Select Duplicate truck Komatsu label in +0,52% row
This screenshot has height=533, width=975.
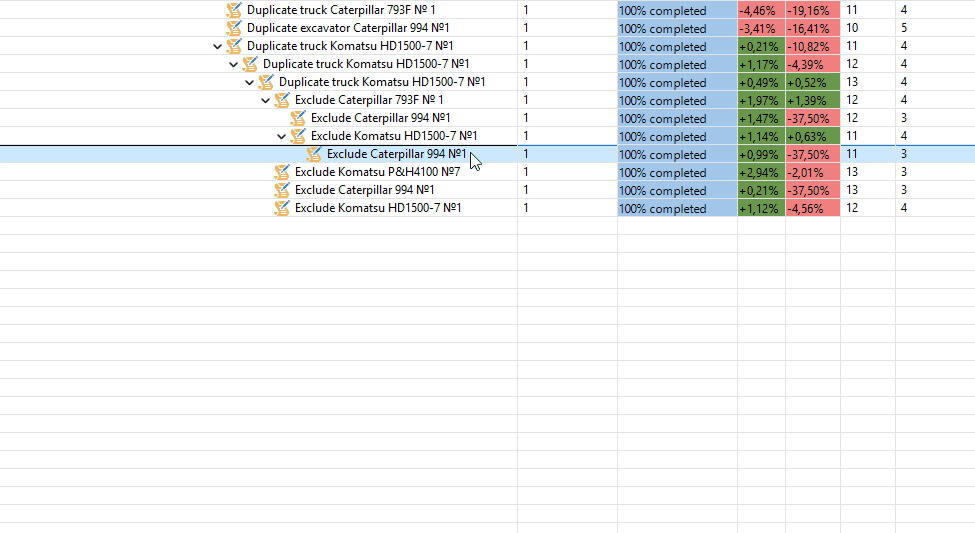[x=382, y=82]
